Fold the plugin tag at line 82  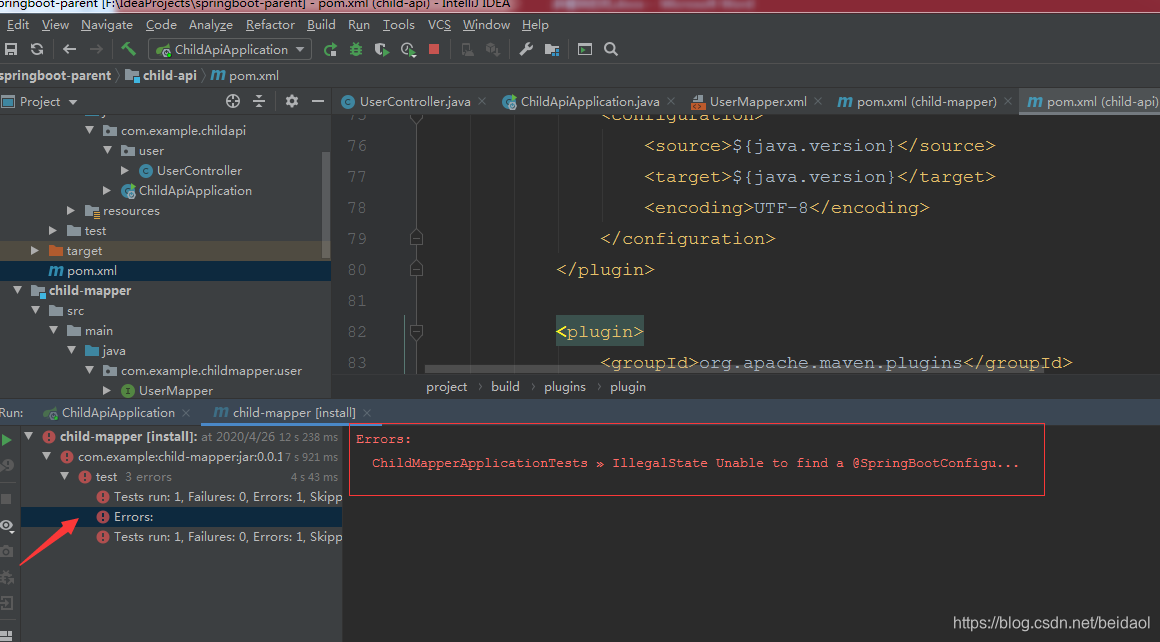417,332
